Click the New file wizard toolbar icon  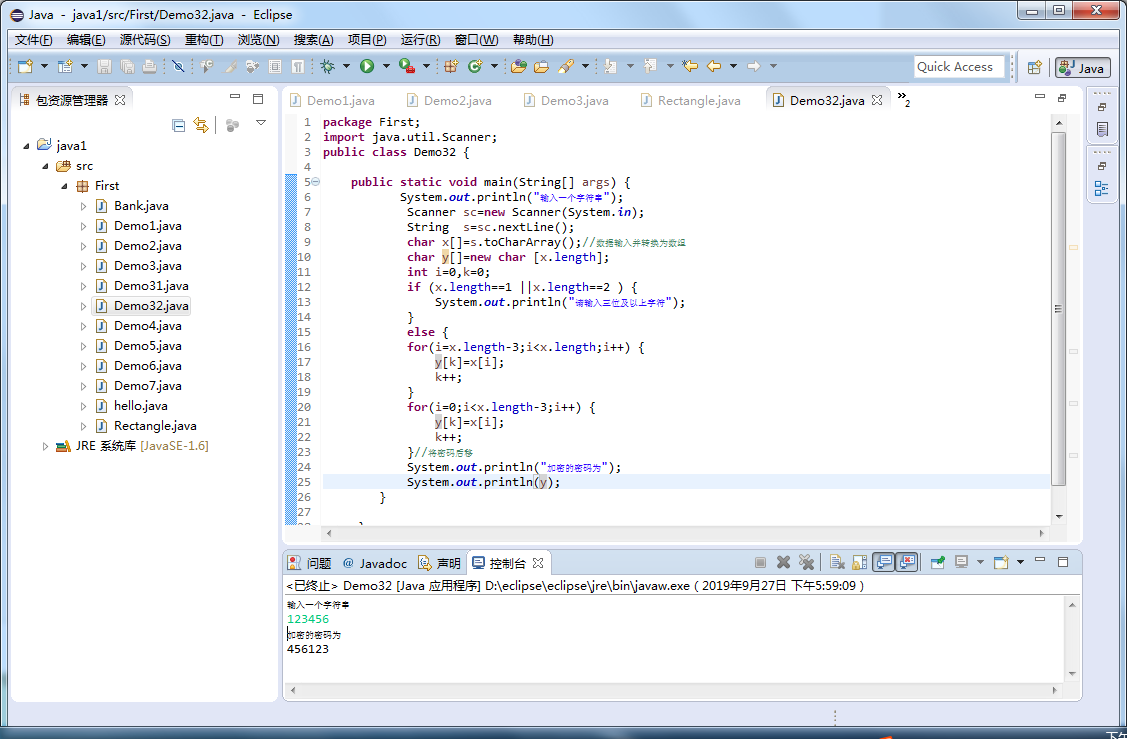26,66
